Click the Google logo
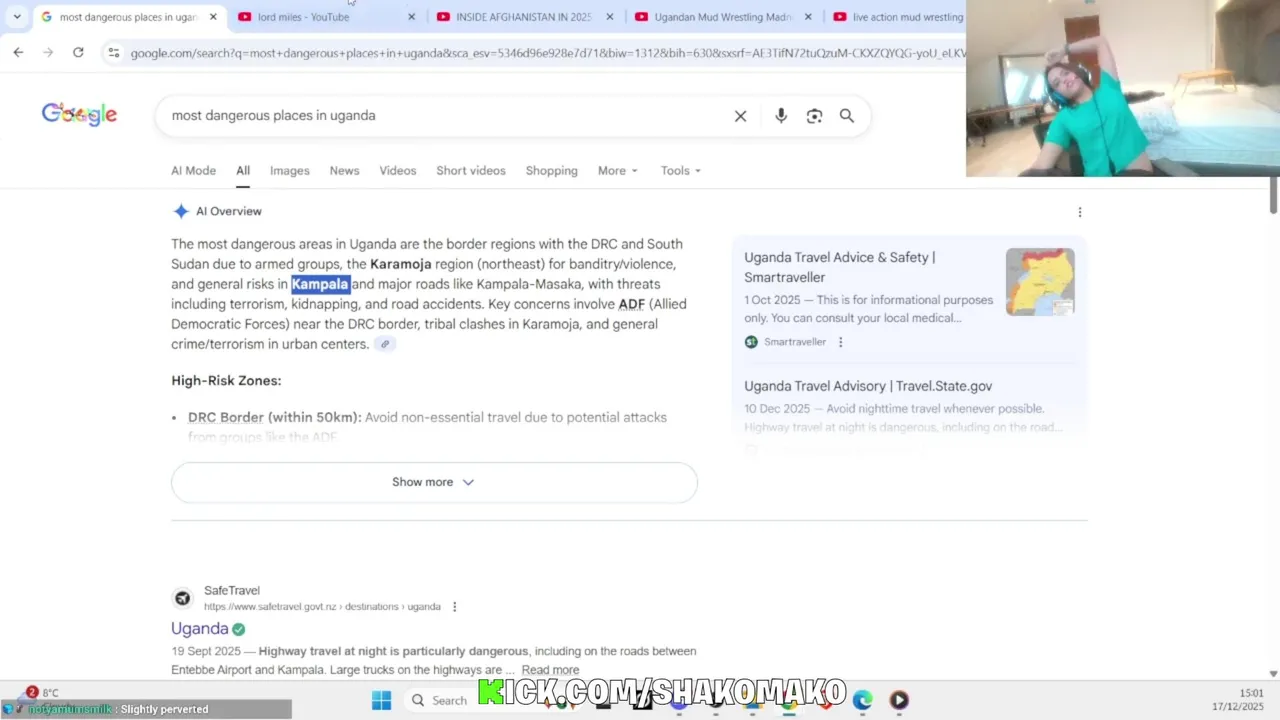1280x720 pixels. click(79, 115)
